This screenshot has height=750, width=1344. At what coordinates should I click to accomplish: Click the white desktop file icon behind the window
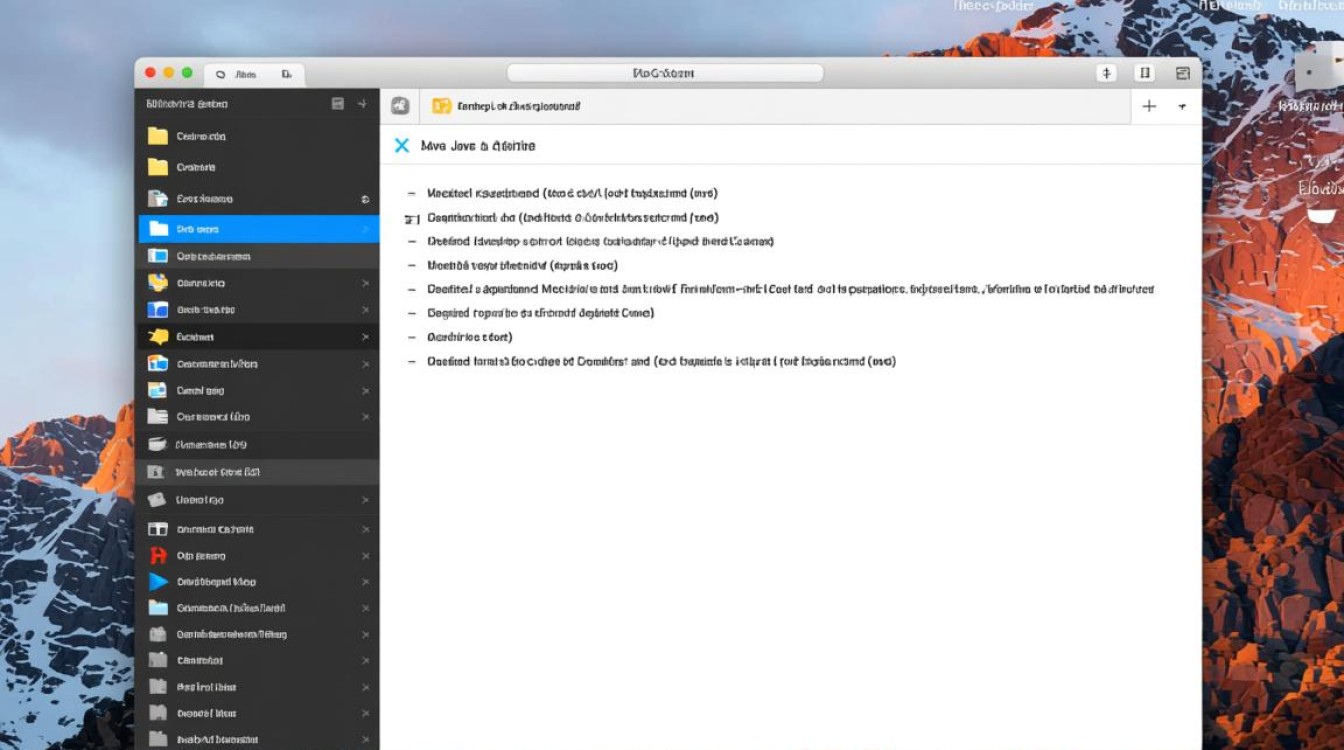(1313, 72)
